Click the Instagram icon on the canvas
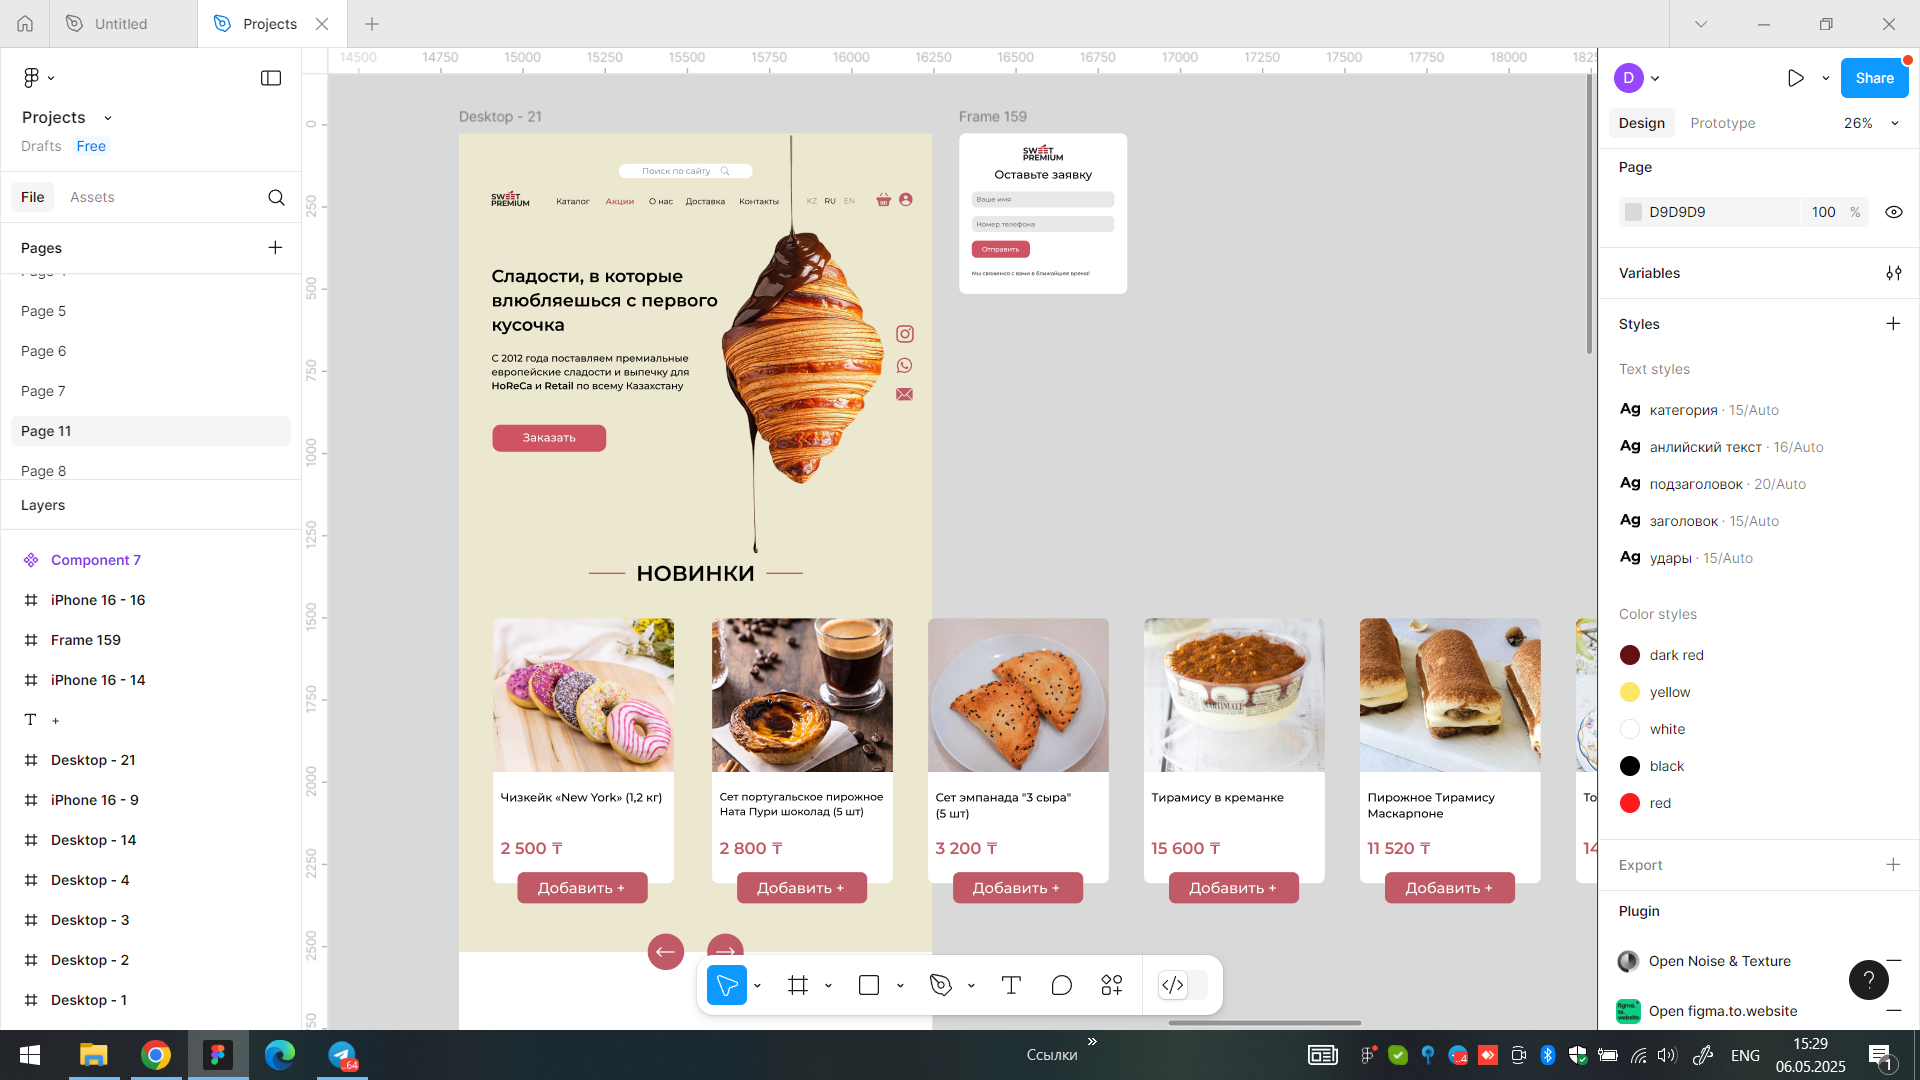Image resolution: width=1920 pixels, height=1080 pixels. 905,334
